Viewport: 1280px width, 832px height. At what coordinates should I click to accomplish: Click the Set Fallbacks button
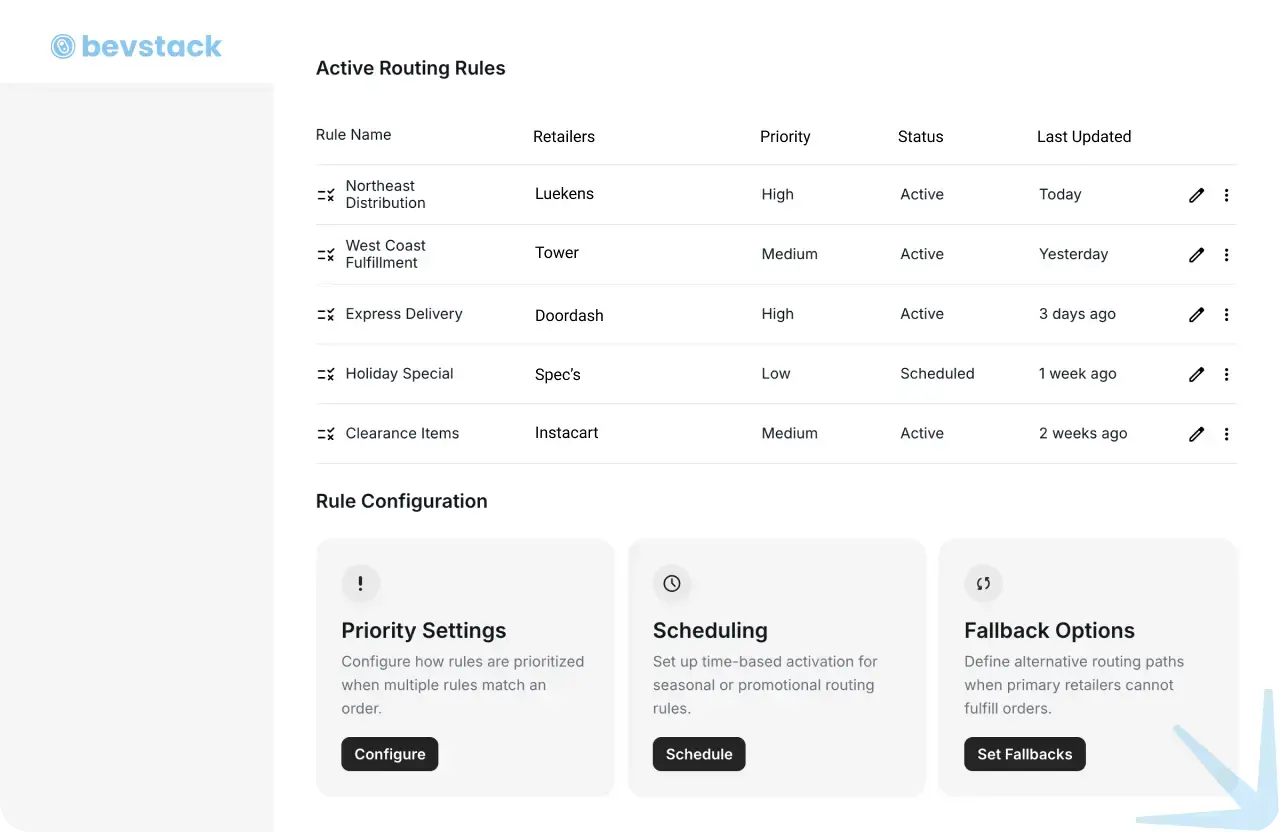1024,754
